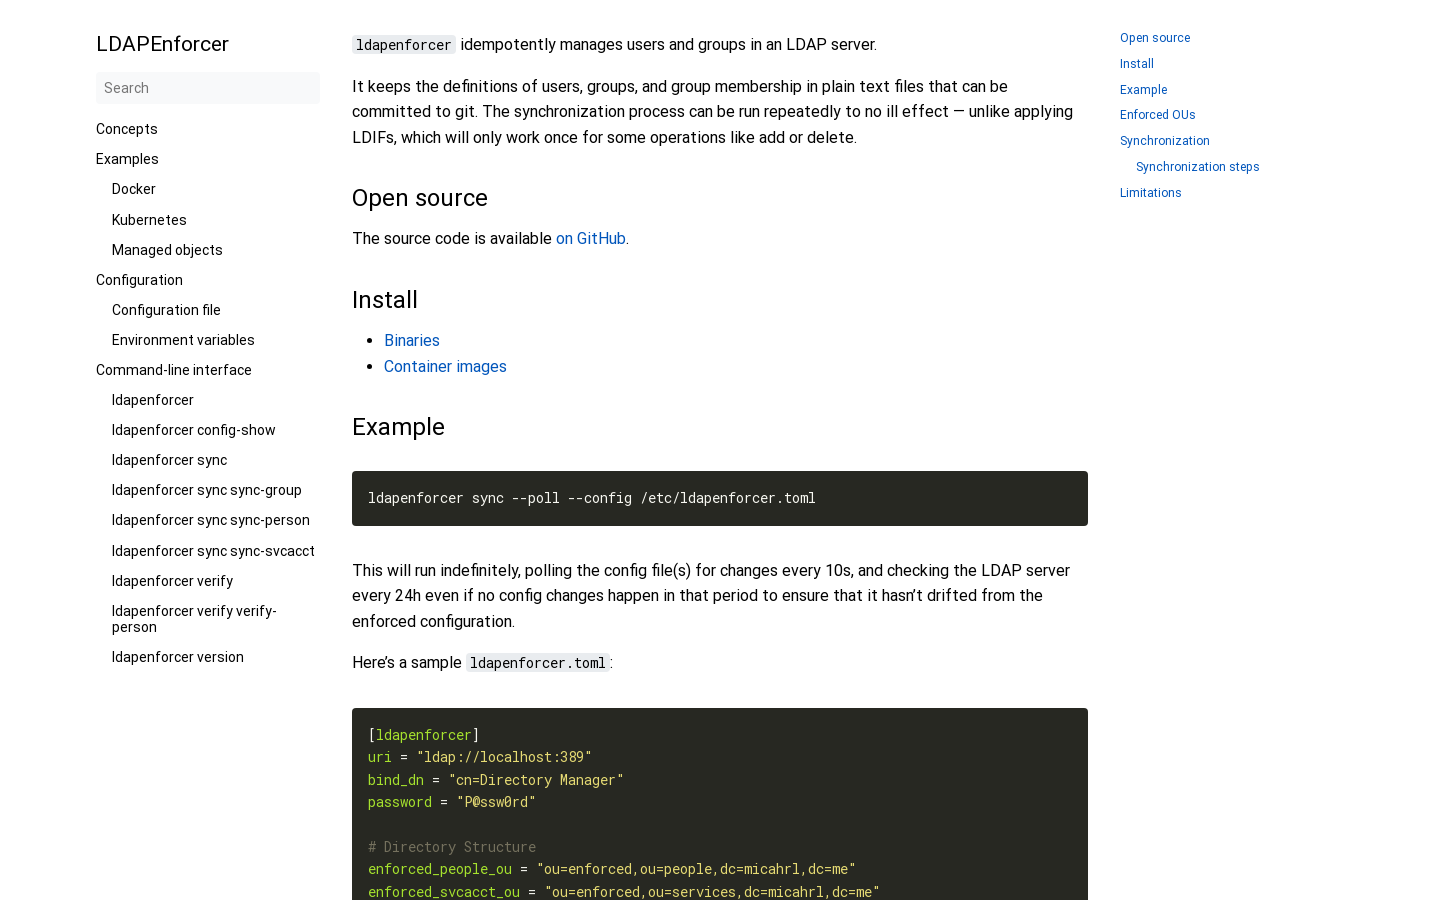
Task: Click the [ldapenforcer] section header line
Action: pyautogui.click(x=424, y=735)
